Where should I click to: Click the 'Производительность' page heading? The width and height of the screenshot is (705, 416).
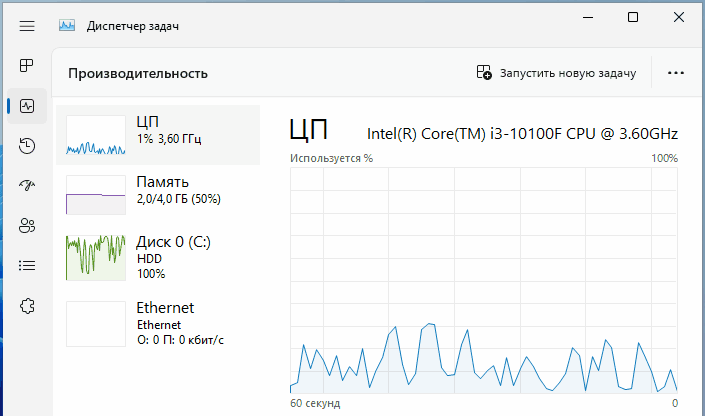[138, 74]
